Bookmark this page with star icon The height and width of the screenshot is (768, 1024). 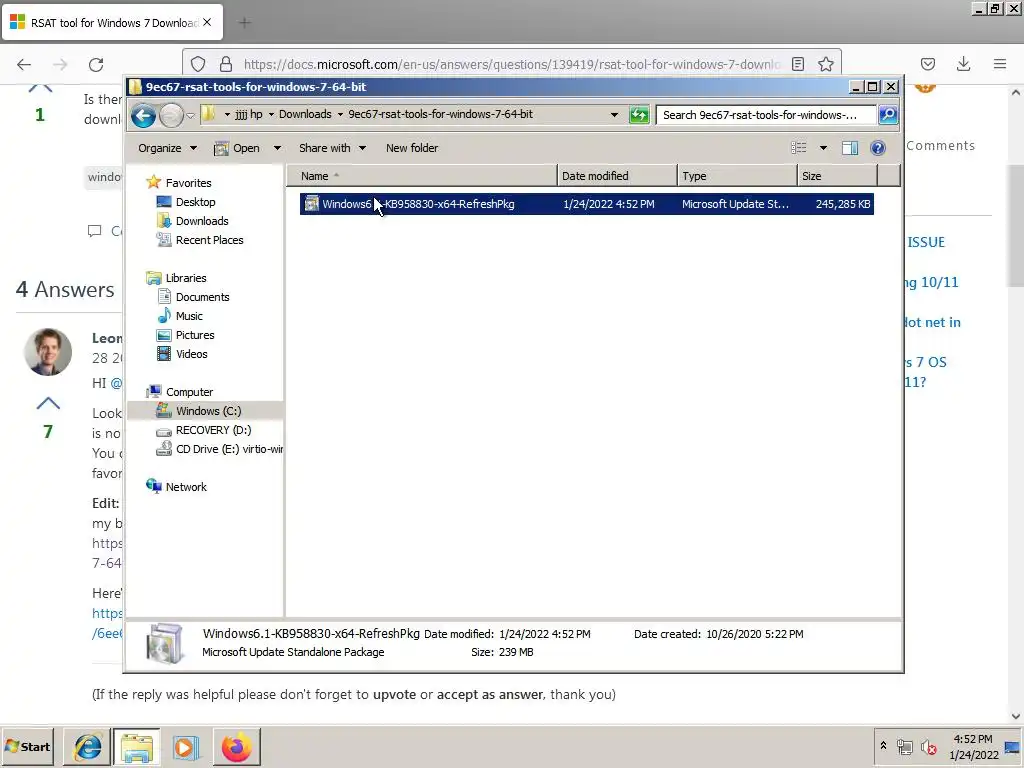pos(825,64)
